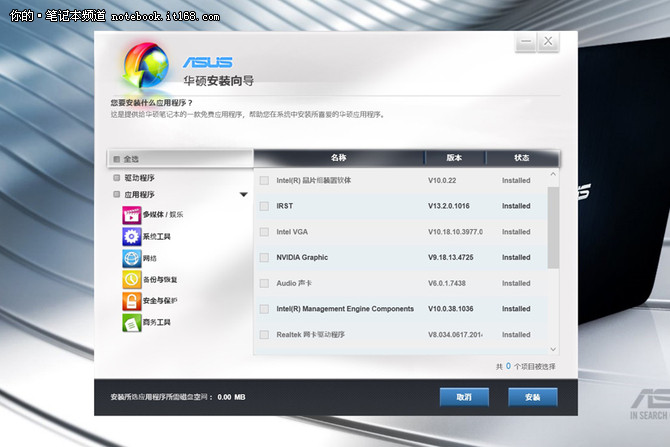The height and width of the screenshot is (447, 670).
Task: Click the 状态 column header
Action: (x=522, y=158)
